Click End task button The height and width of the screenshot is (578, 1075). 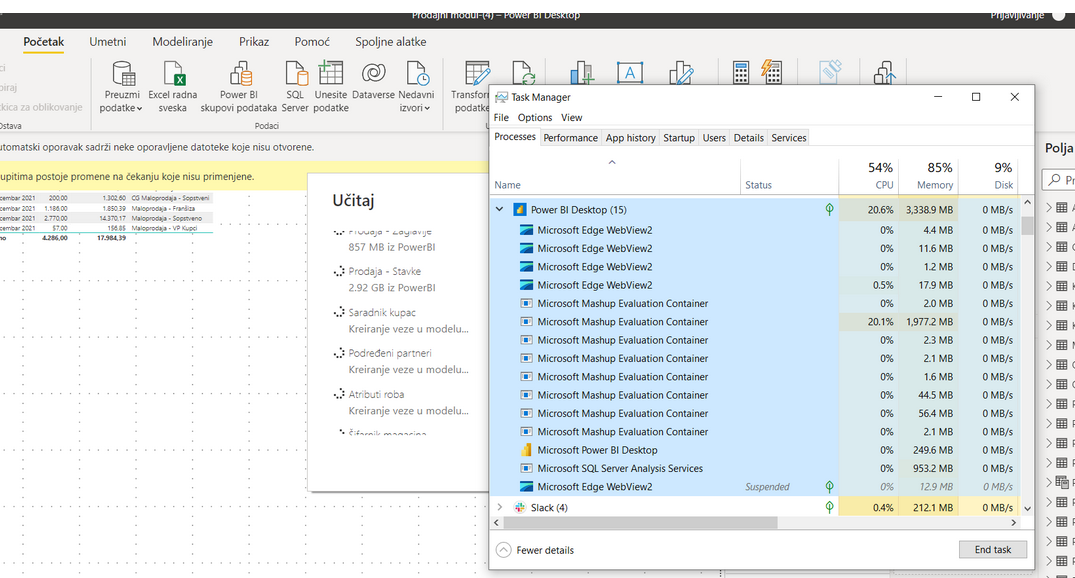pyautogui.click(x=993, y=550)
